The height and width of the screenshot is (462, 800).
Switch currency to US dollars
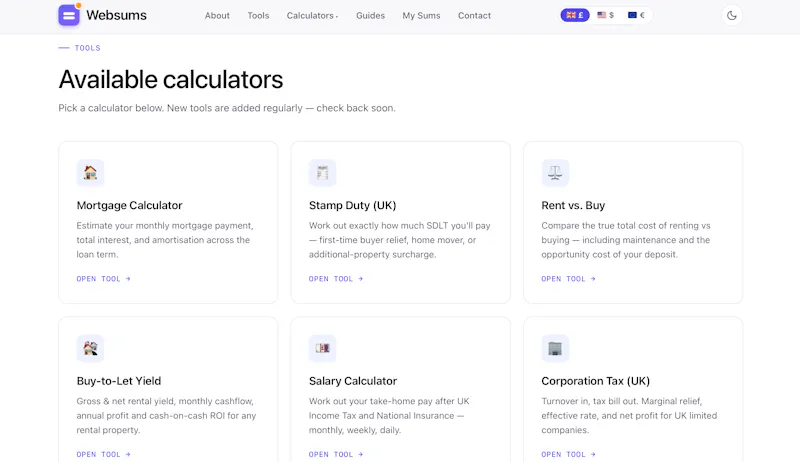click(606, 15)
